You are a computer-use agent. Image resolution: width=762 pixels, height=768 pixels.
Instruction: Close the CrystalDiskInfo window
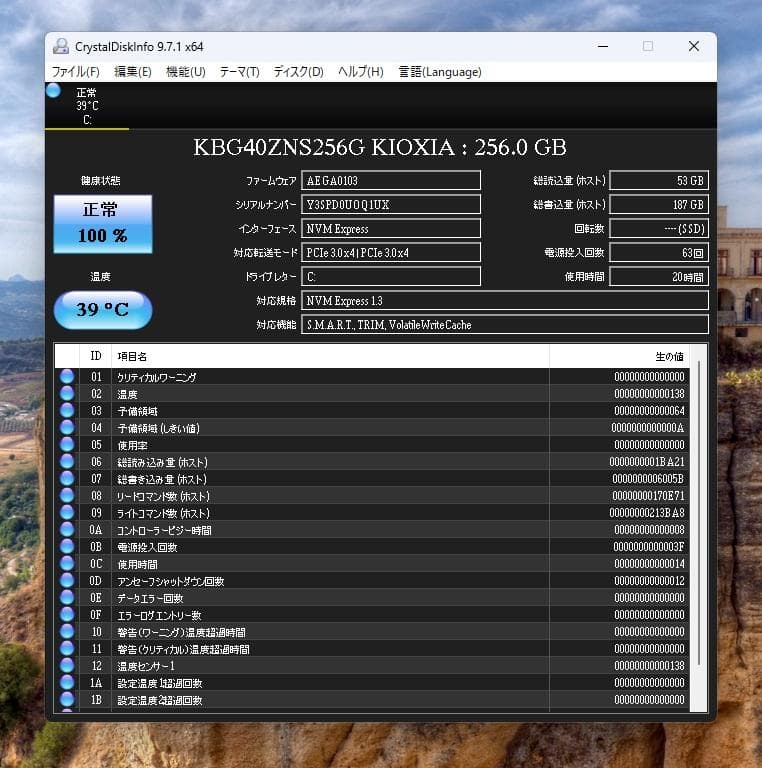(x=693, y=47)
